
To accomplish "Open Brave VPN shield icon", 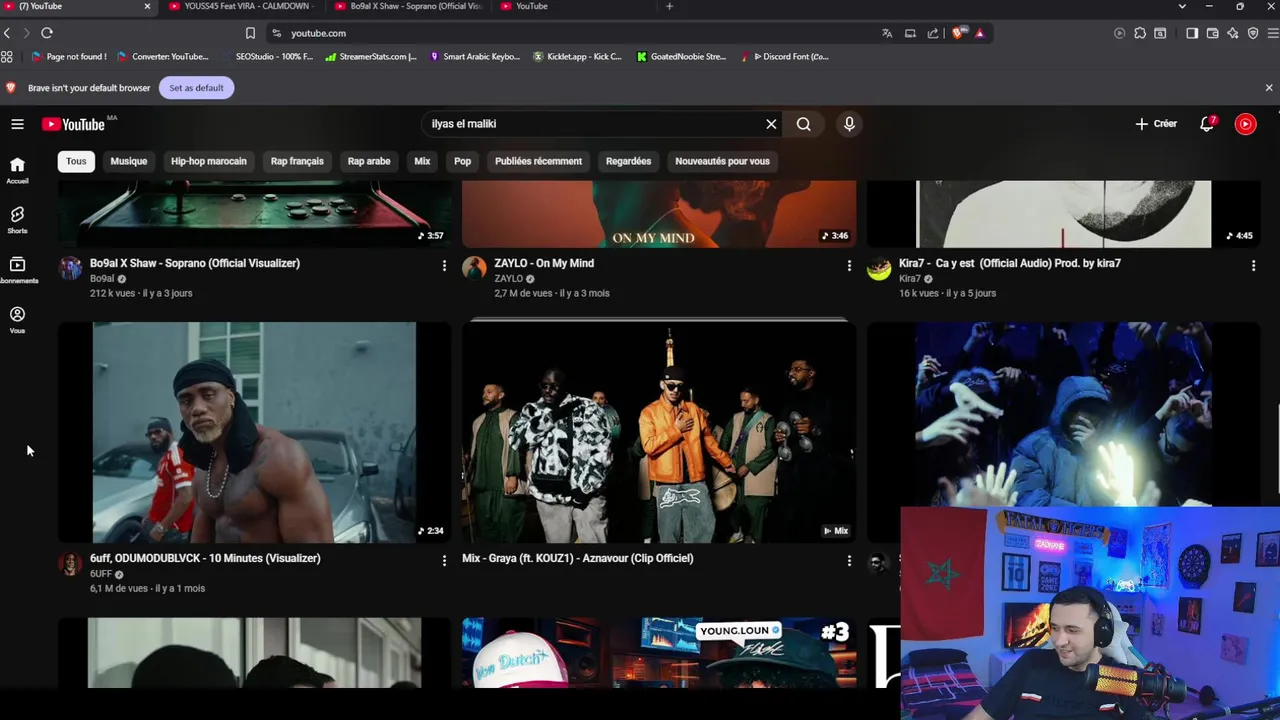I will [x=1253, y=33].
